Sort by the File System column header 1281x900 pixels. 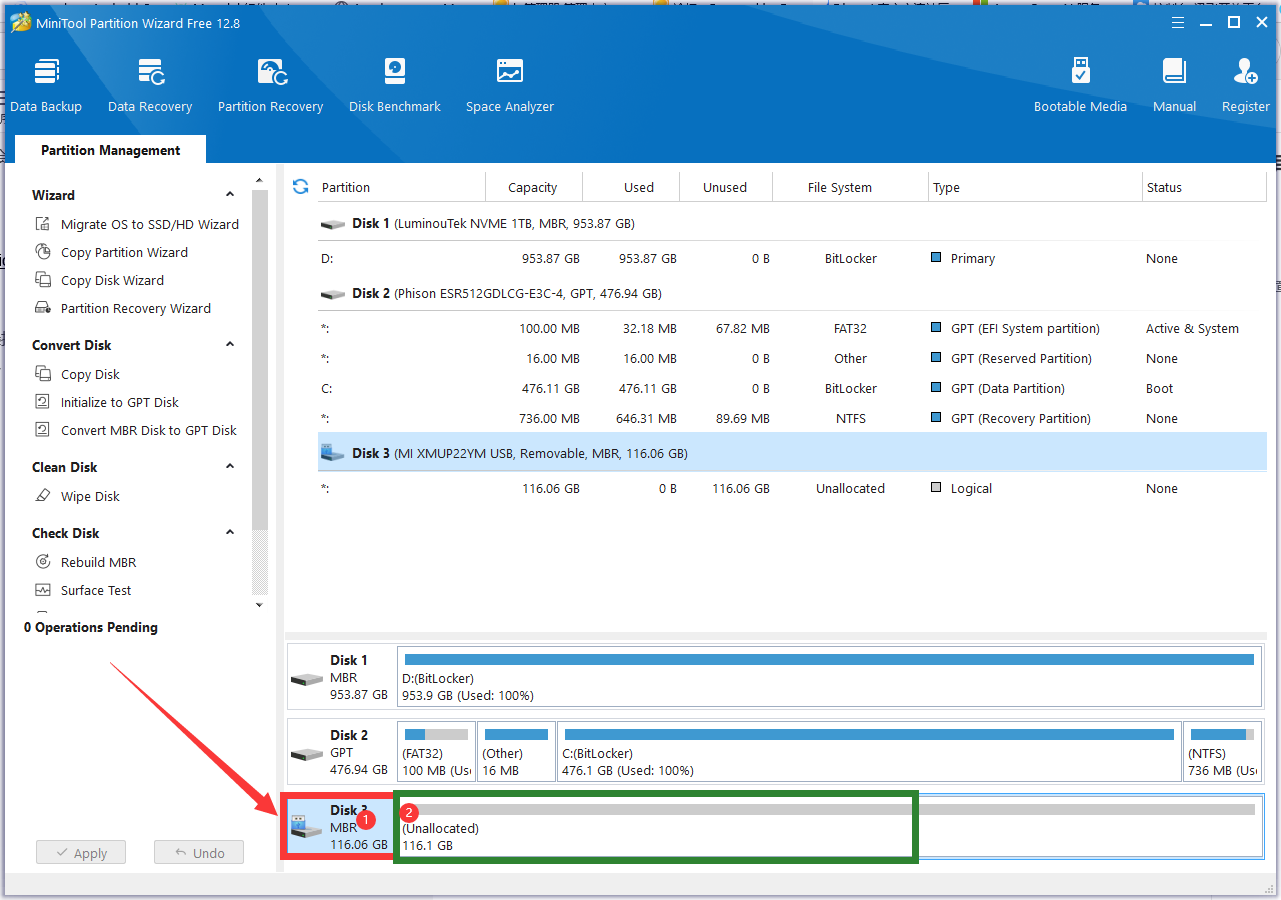point(839,187)
